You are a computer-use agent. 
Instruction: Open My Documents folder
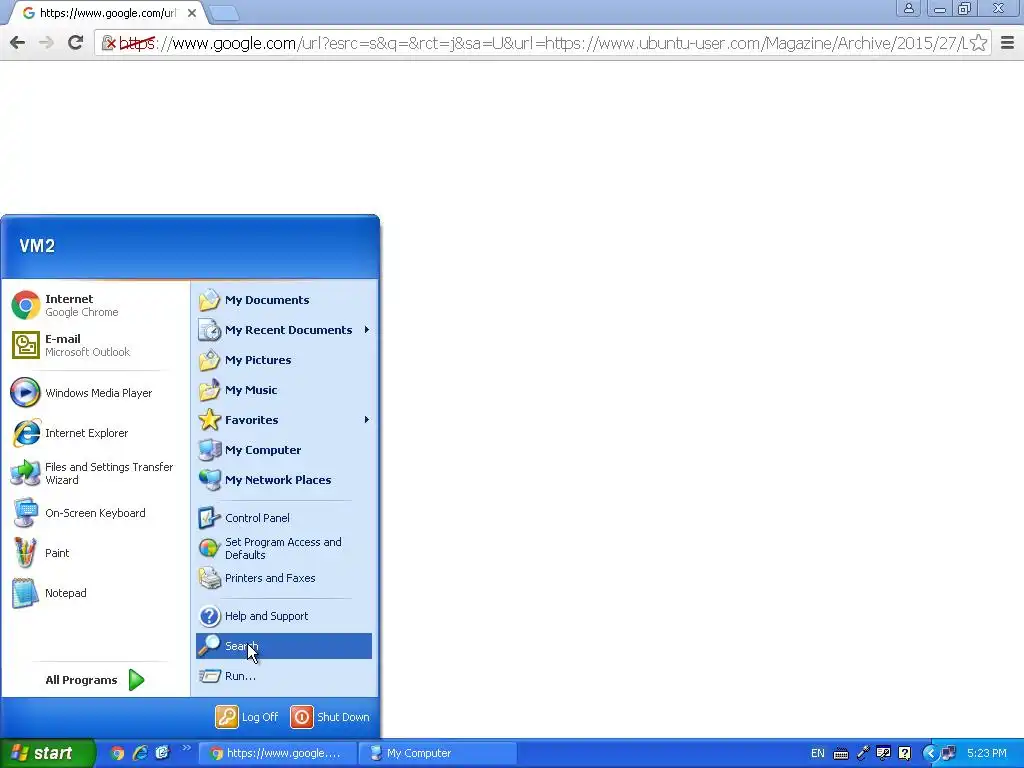[x=284, y=300]
